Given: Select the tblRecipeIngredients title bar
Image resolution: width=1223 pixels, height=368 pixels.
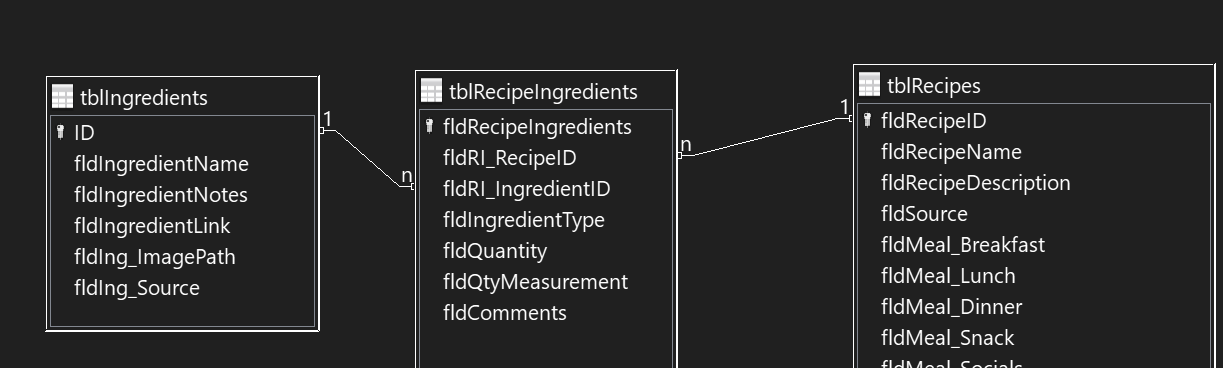Looking at the screenshot, I should point(546,91).
